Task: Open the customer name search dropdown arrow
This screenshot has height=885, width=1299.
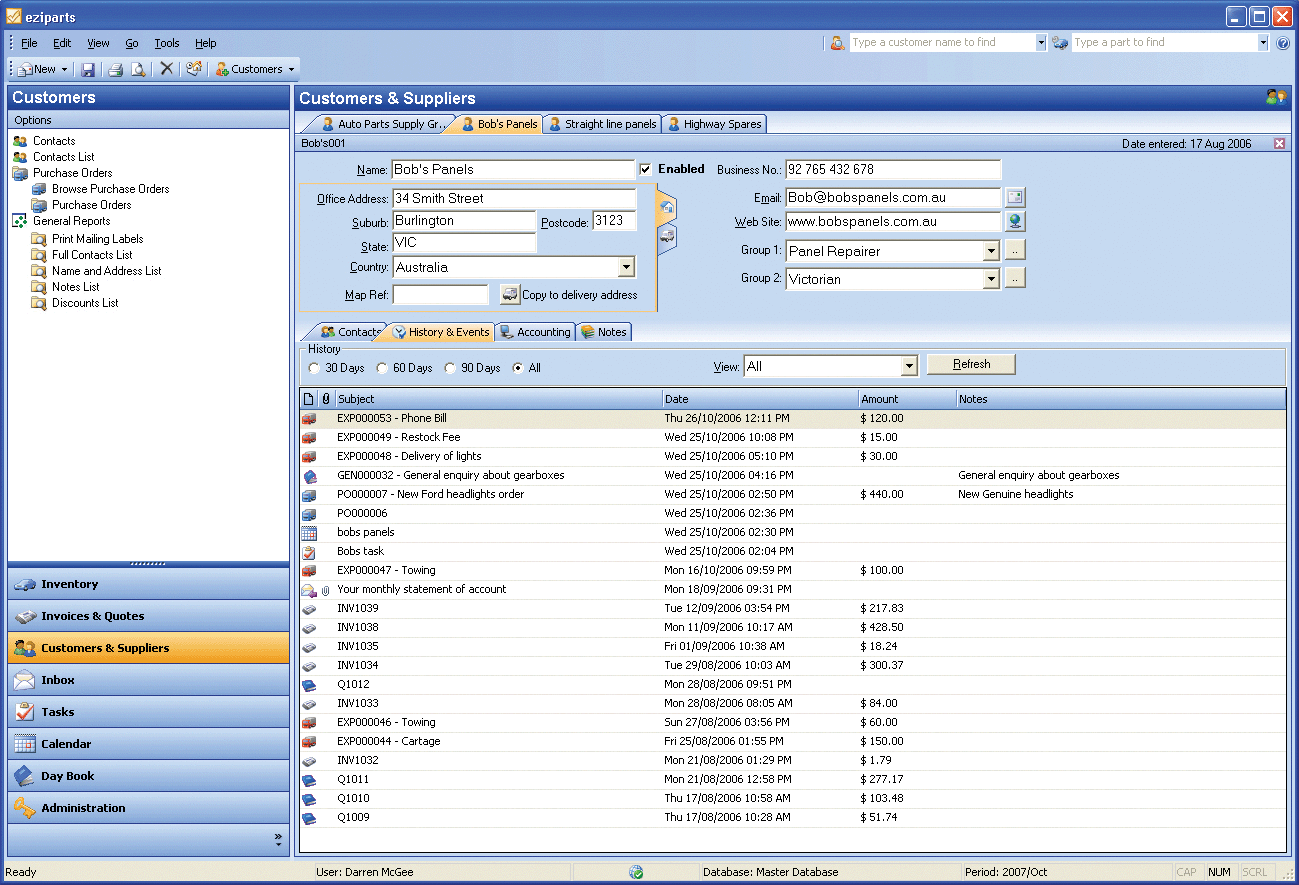Action: pyautogui.click(x=1041, y=43)
